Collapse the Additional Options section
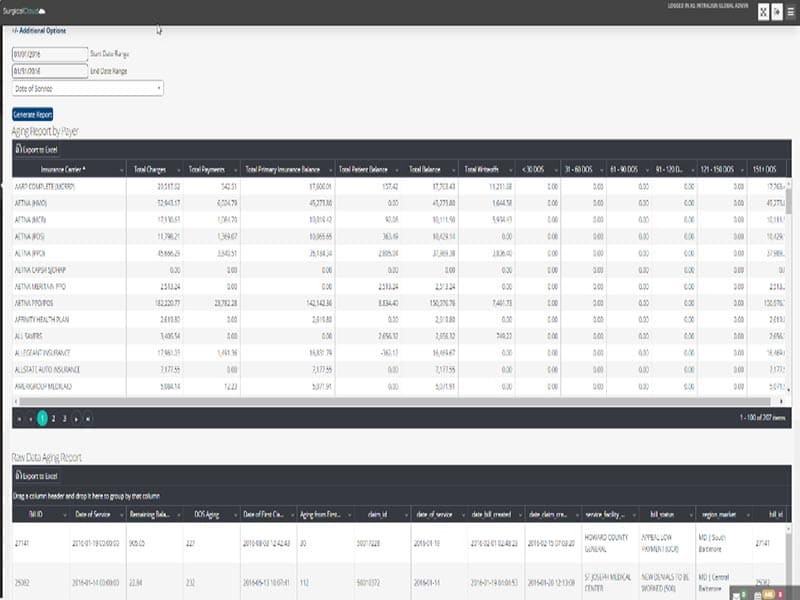This screenshot has height=600, width=800. coord(39,31)
